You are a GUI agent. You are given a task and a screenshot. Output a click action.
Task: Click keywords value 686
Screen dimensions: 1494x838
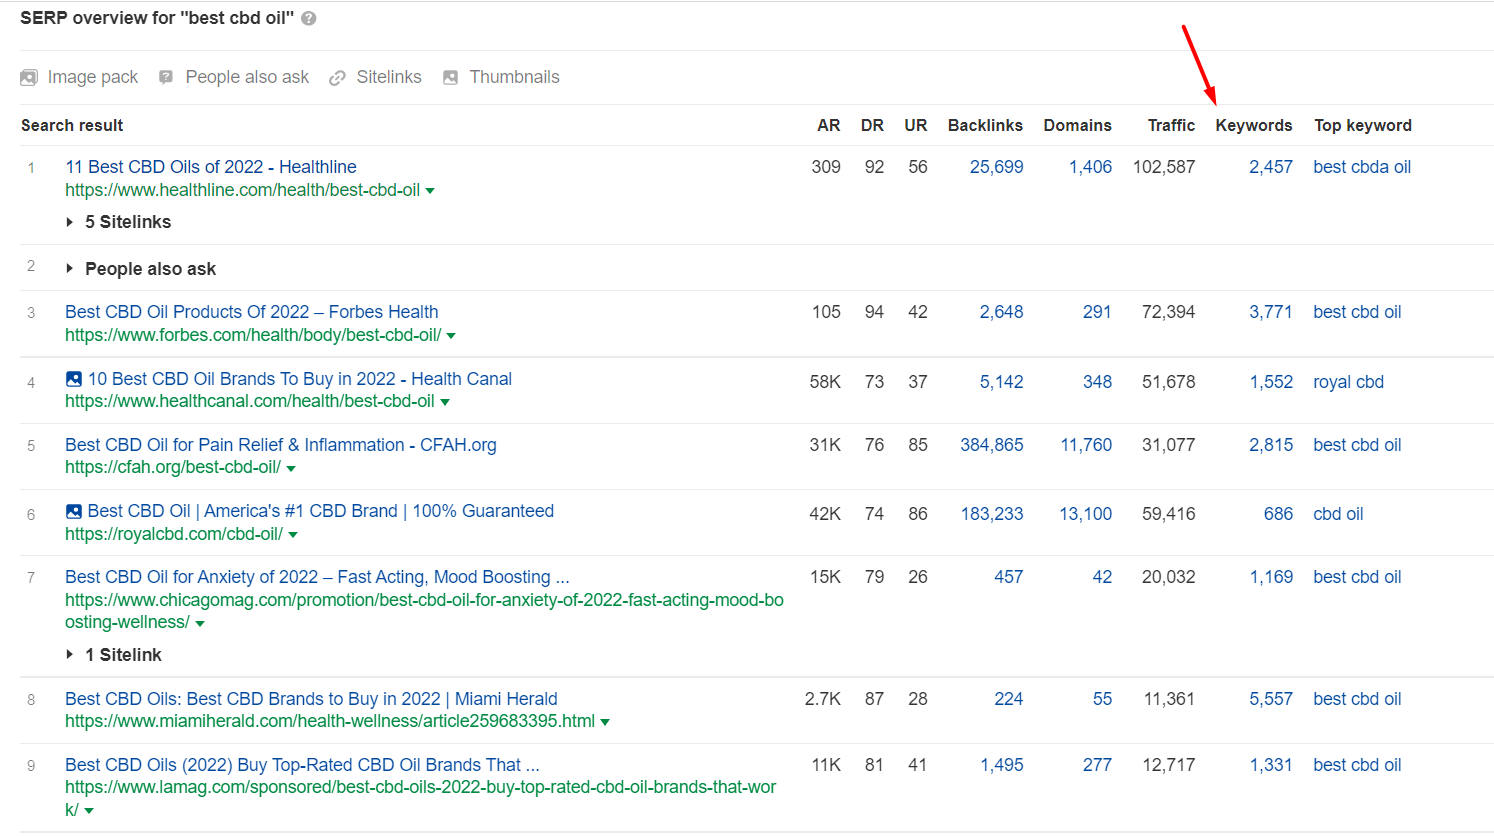1278,514
